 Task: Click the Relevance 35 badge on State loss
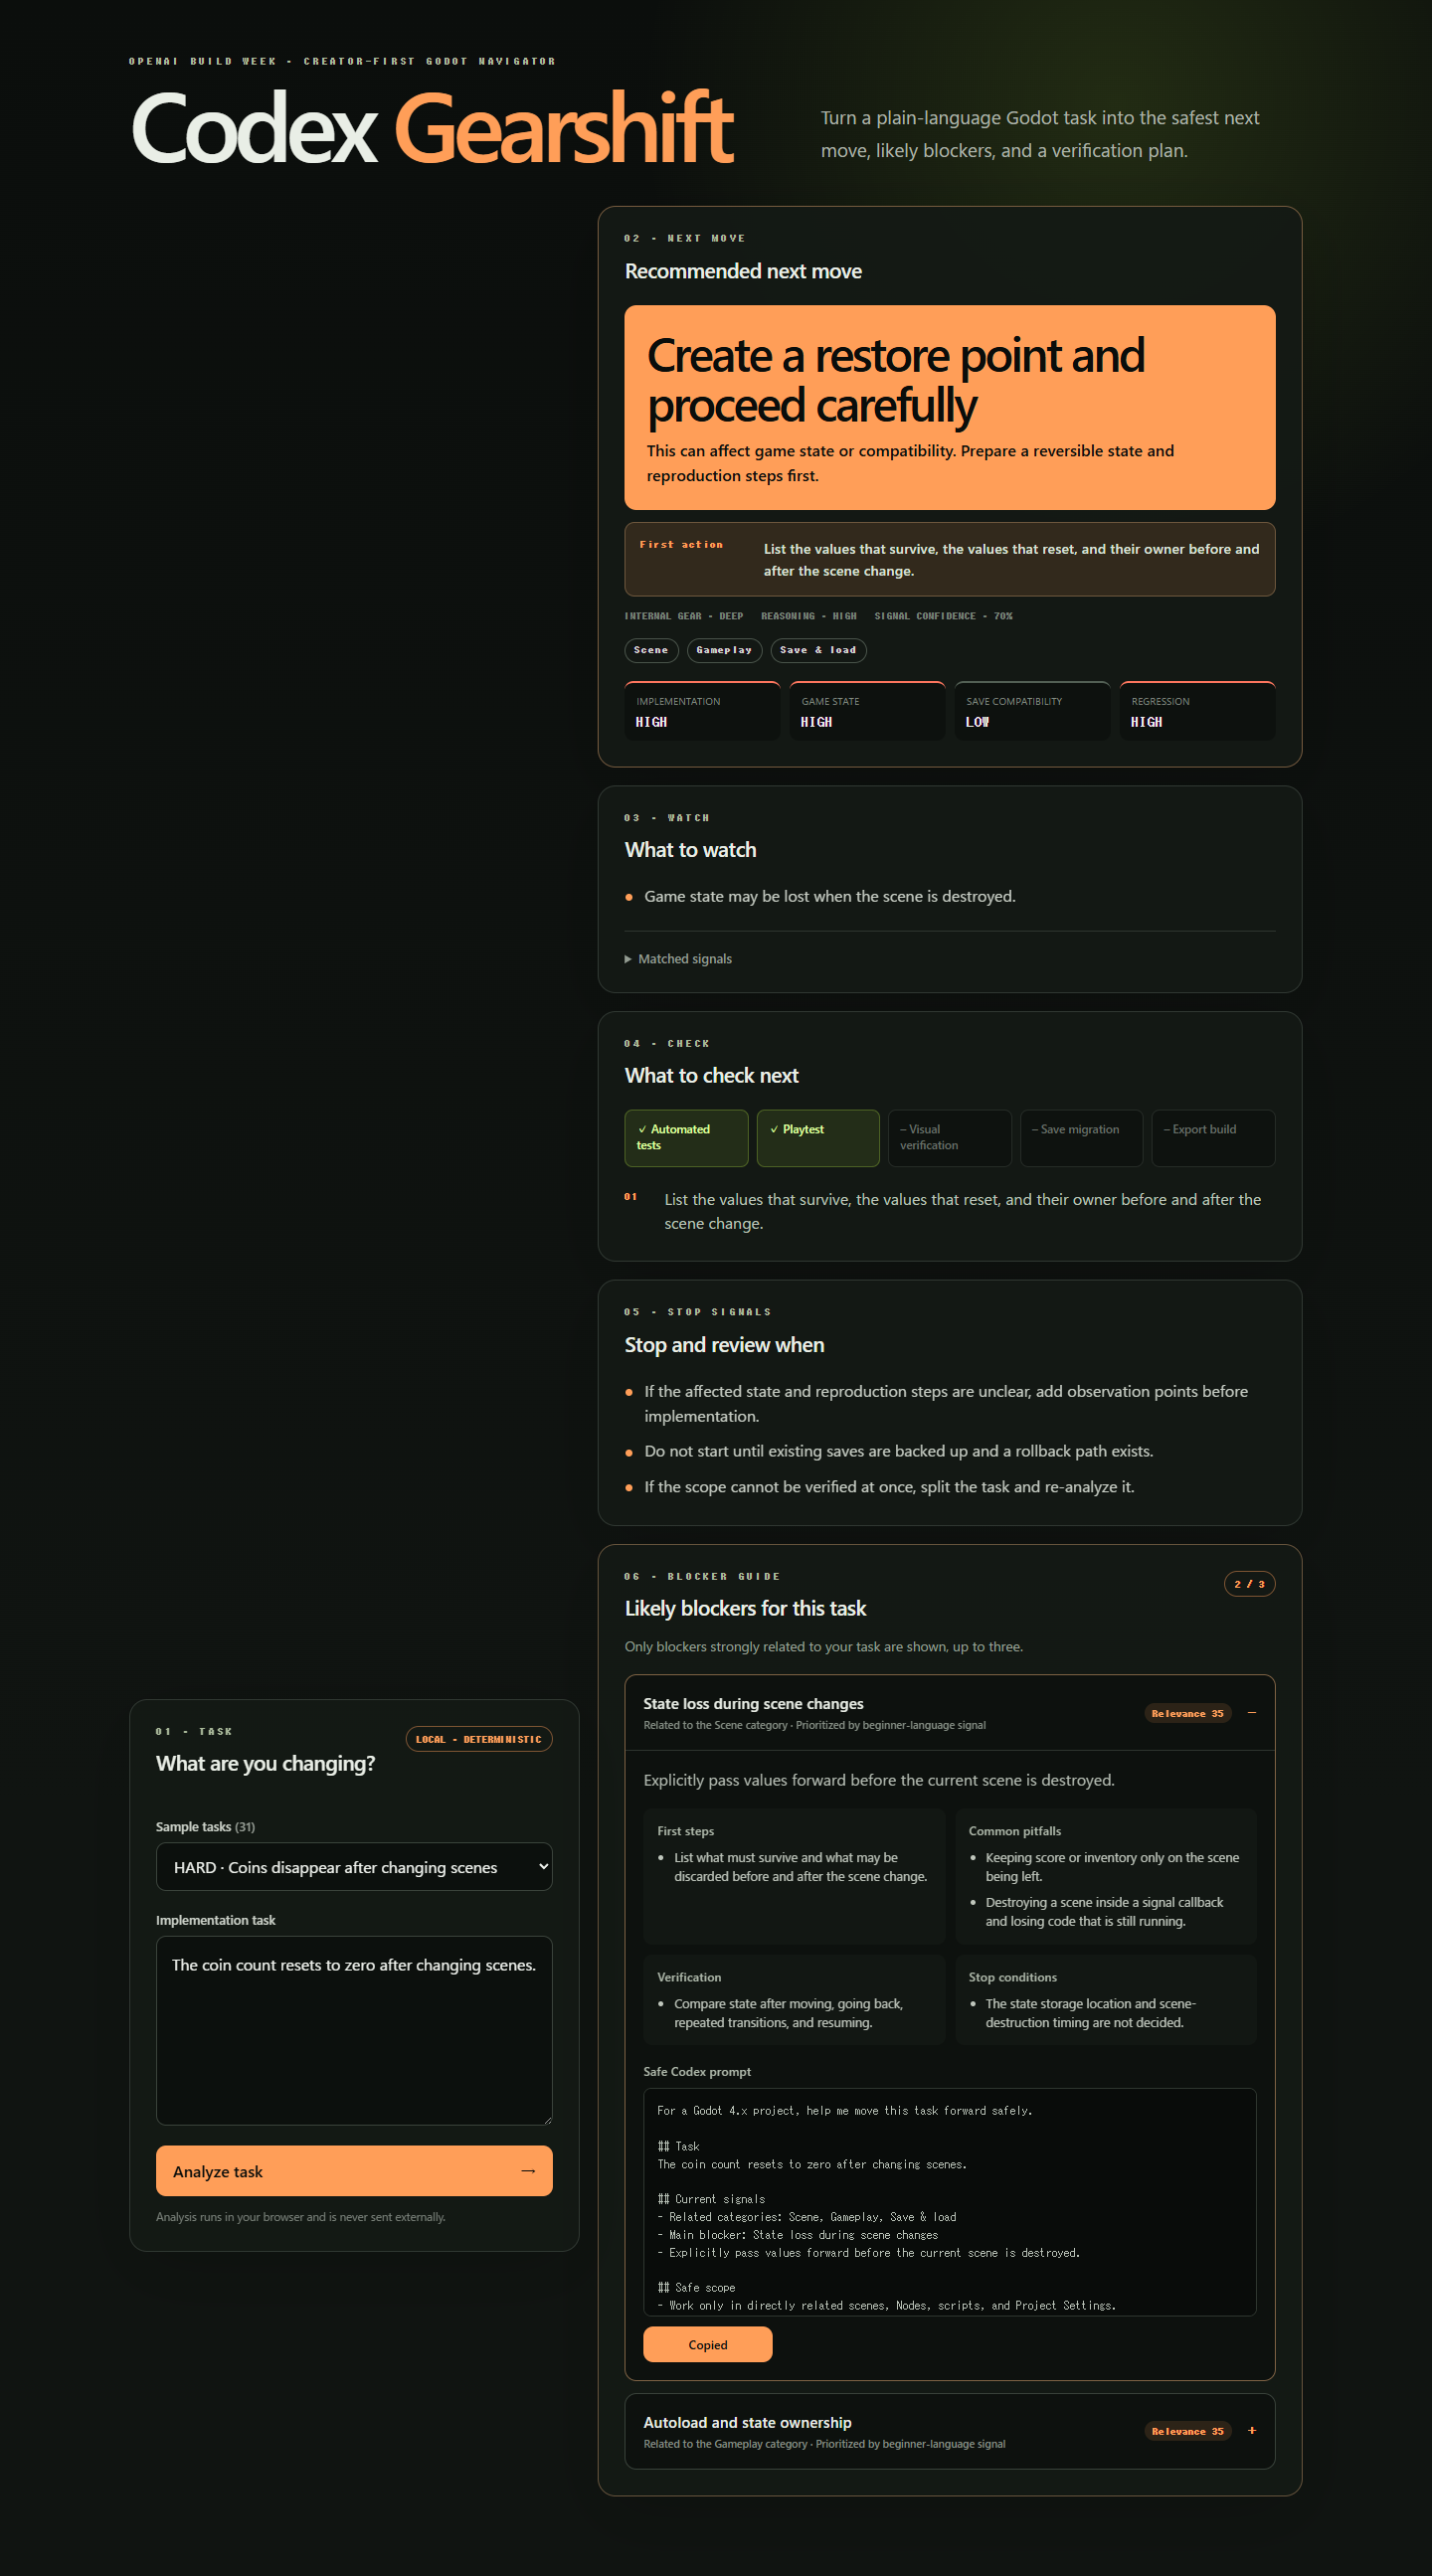pos(1187,1713)
